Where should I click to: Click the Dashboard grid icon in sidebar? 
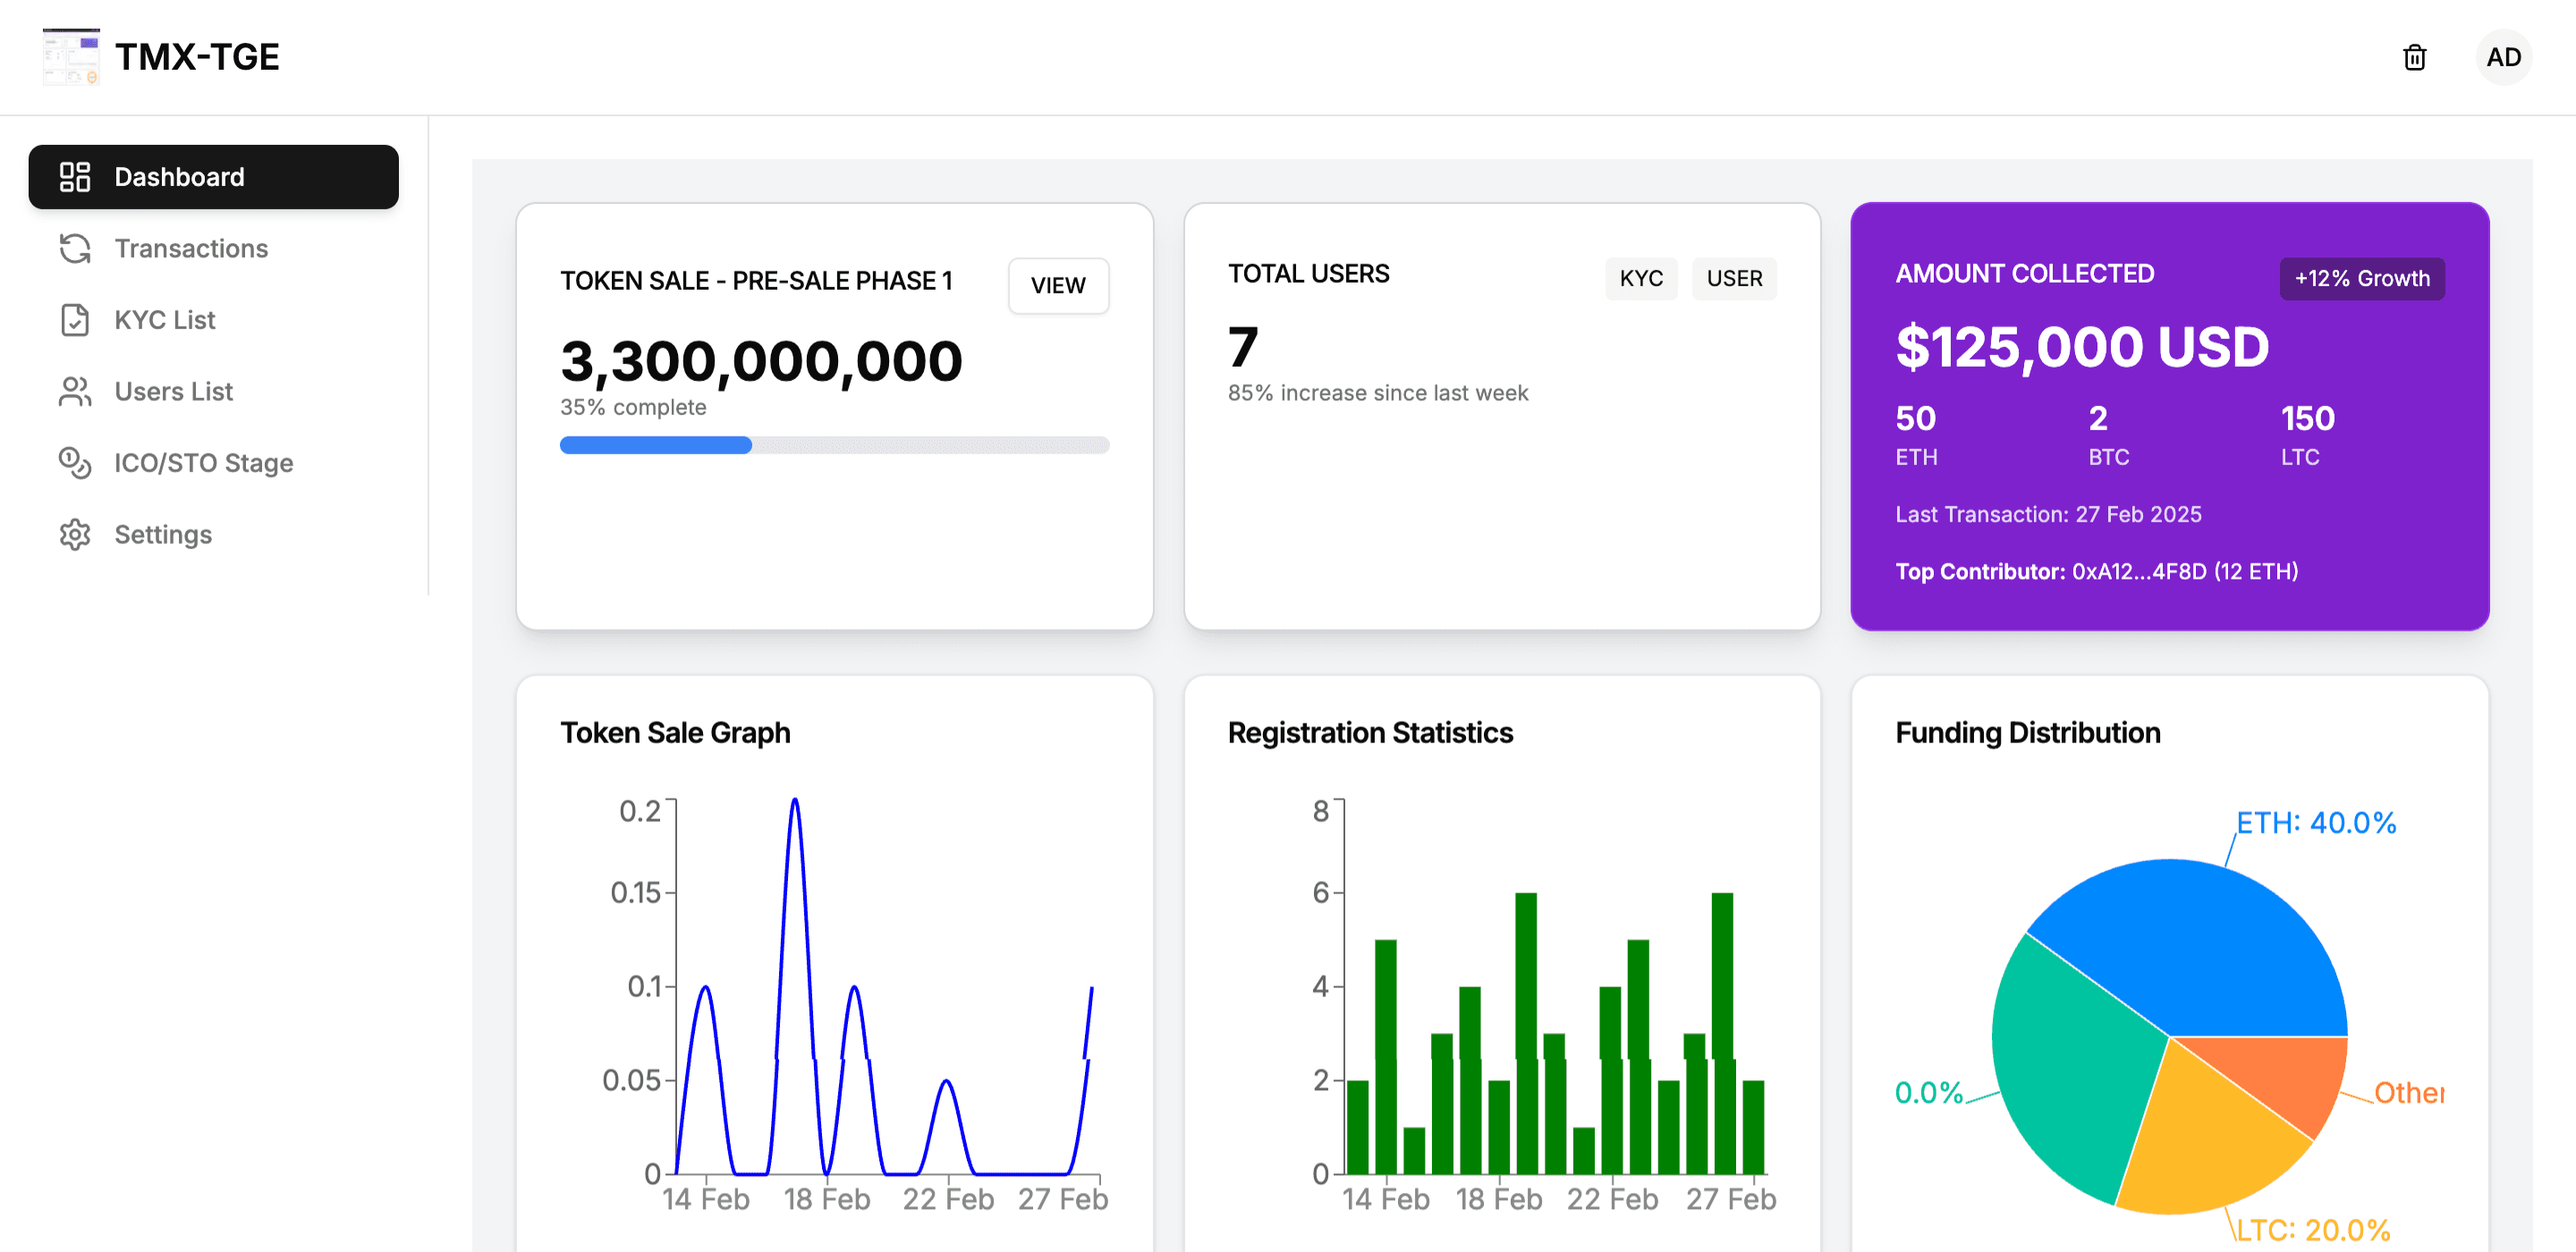tap(75, 177)
